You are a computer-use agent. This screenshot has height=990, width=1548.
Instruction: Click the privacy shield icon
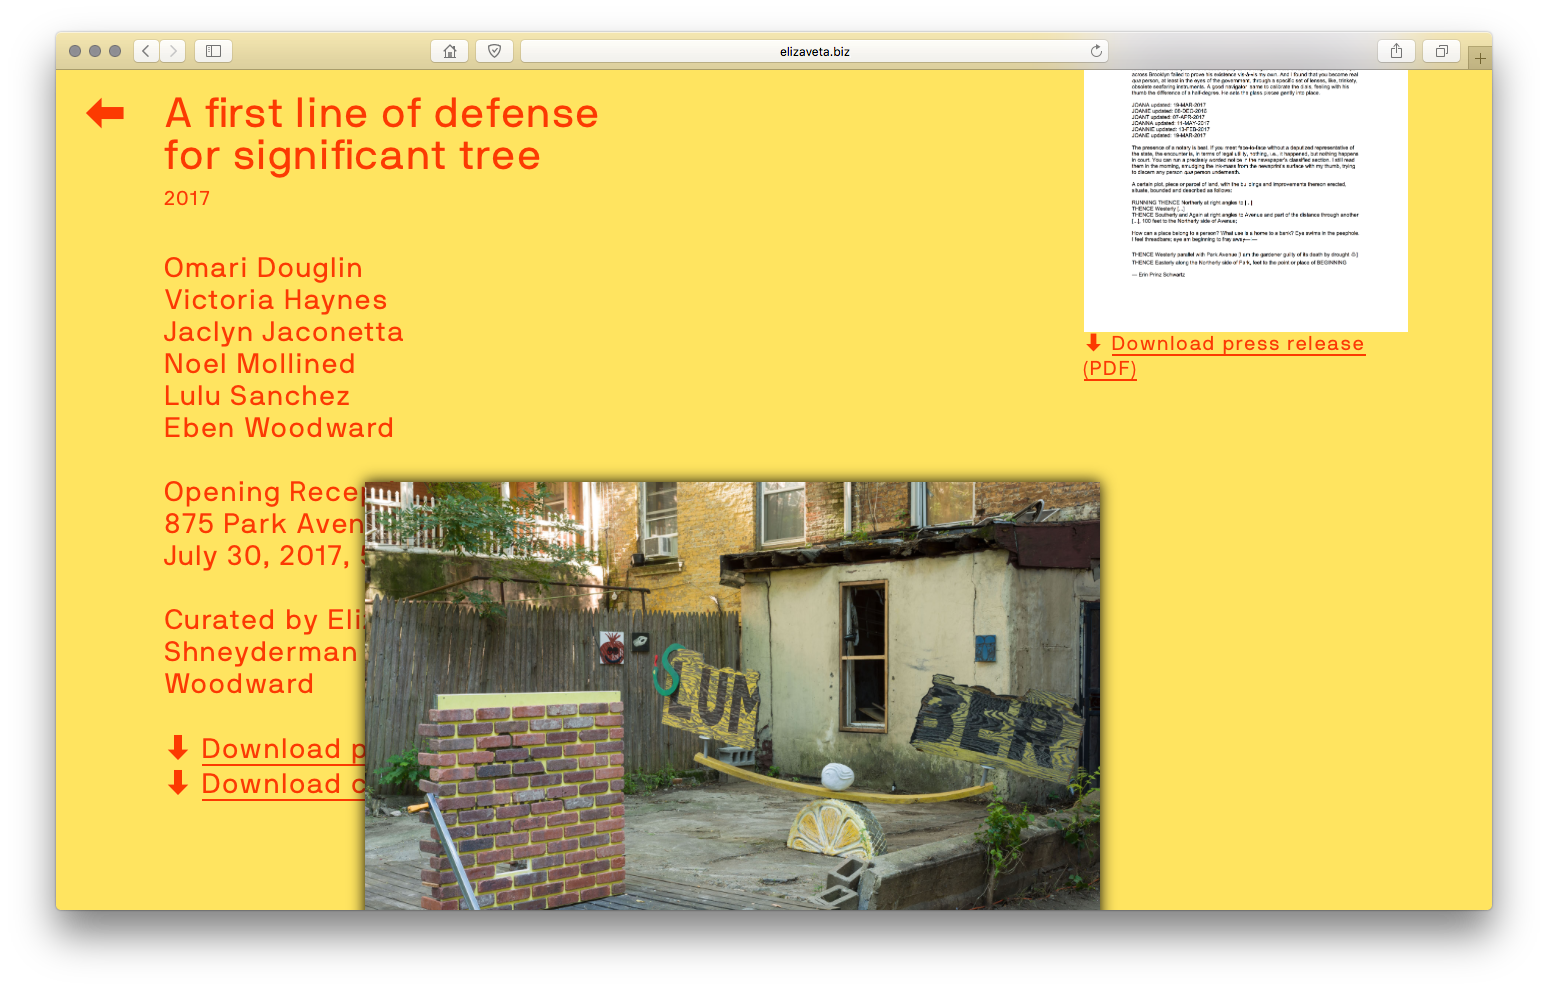[x=494, y=51]
